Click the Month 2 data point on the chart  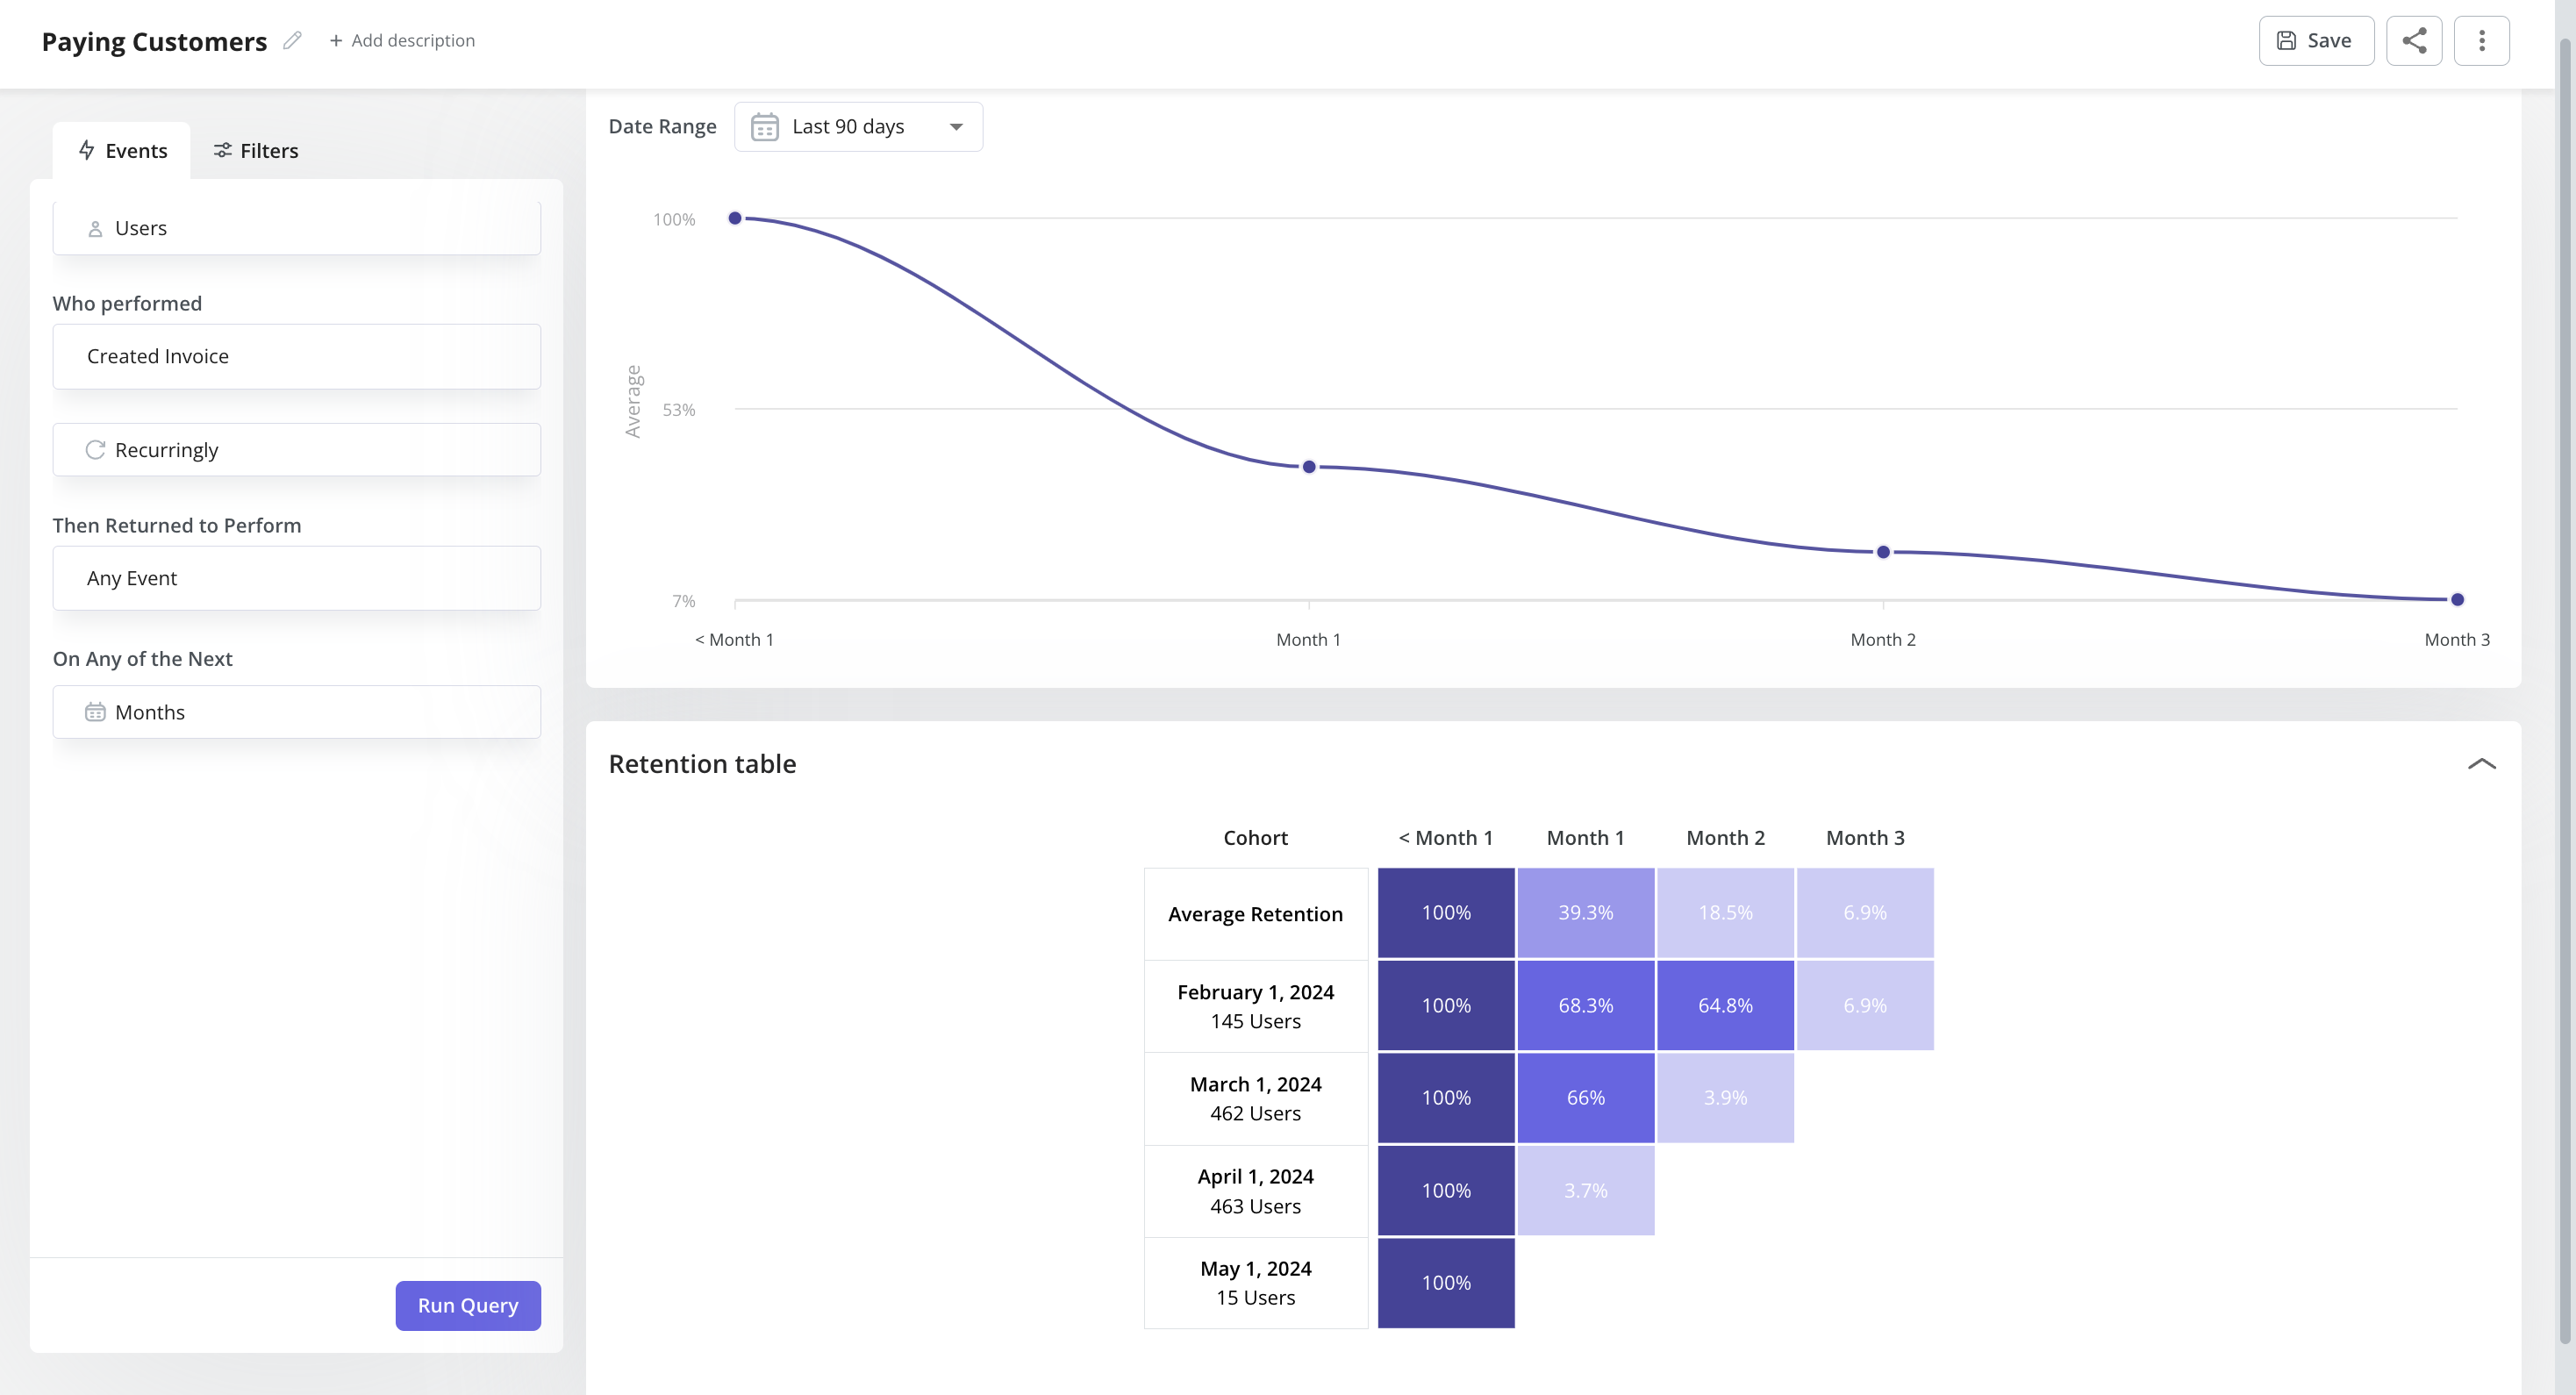coord(1883,551)
